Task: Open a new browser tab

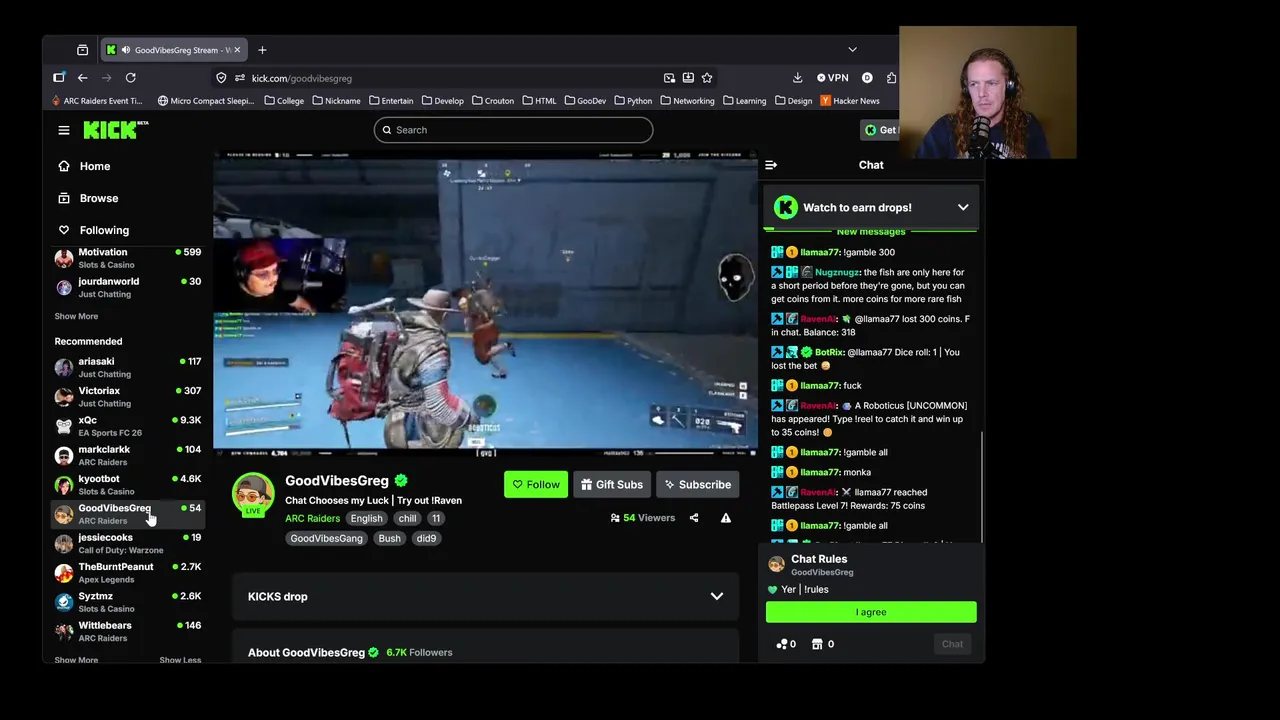Action: pyautogui.click(x=262, y=50)
